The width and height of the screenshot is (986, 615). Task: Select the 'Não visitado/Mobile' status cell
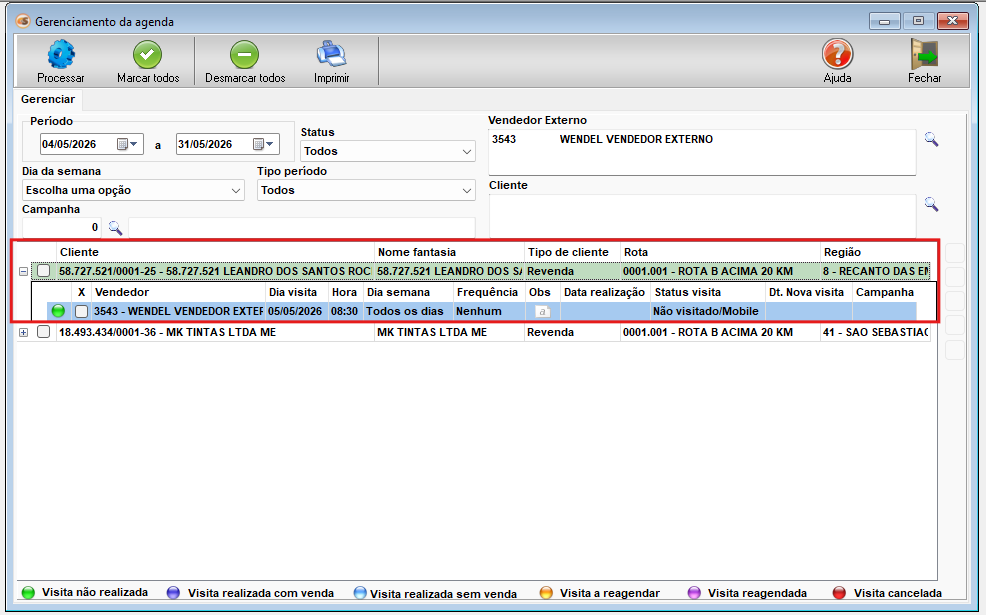pos(707,311)
